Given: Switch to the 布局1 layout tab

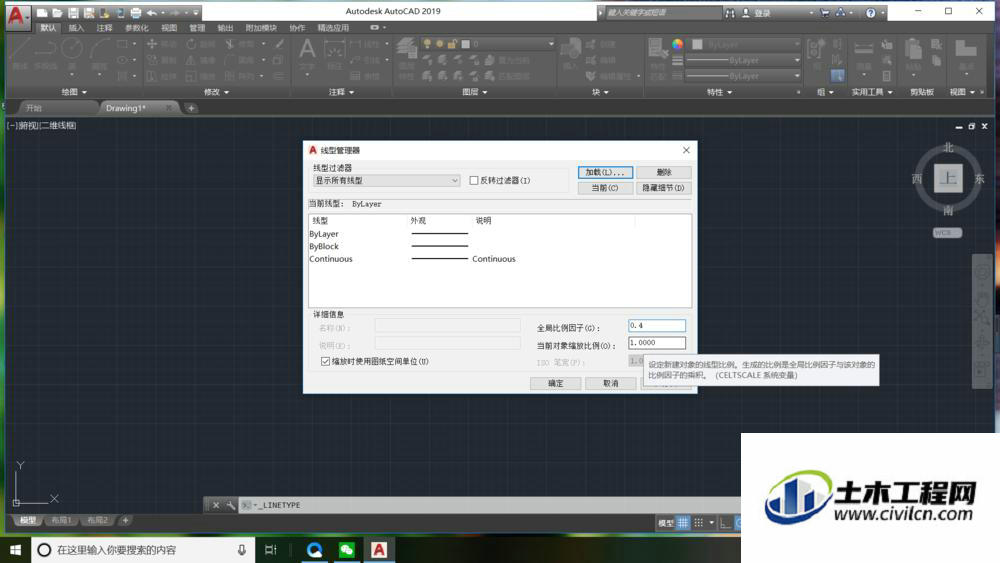Looking at the screenshot, I should pyautogui.click(x=61, y=520).
